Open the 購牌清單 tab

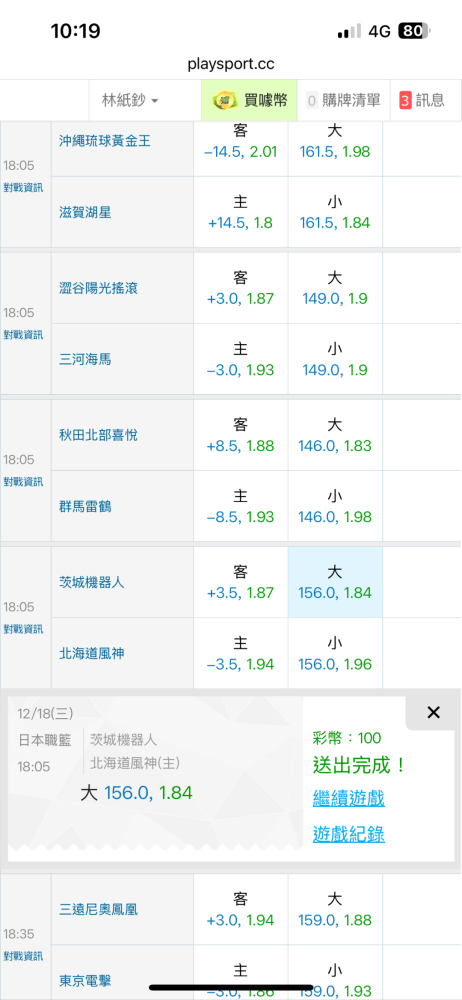[x=343, y=100]
